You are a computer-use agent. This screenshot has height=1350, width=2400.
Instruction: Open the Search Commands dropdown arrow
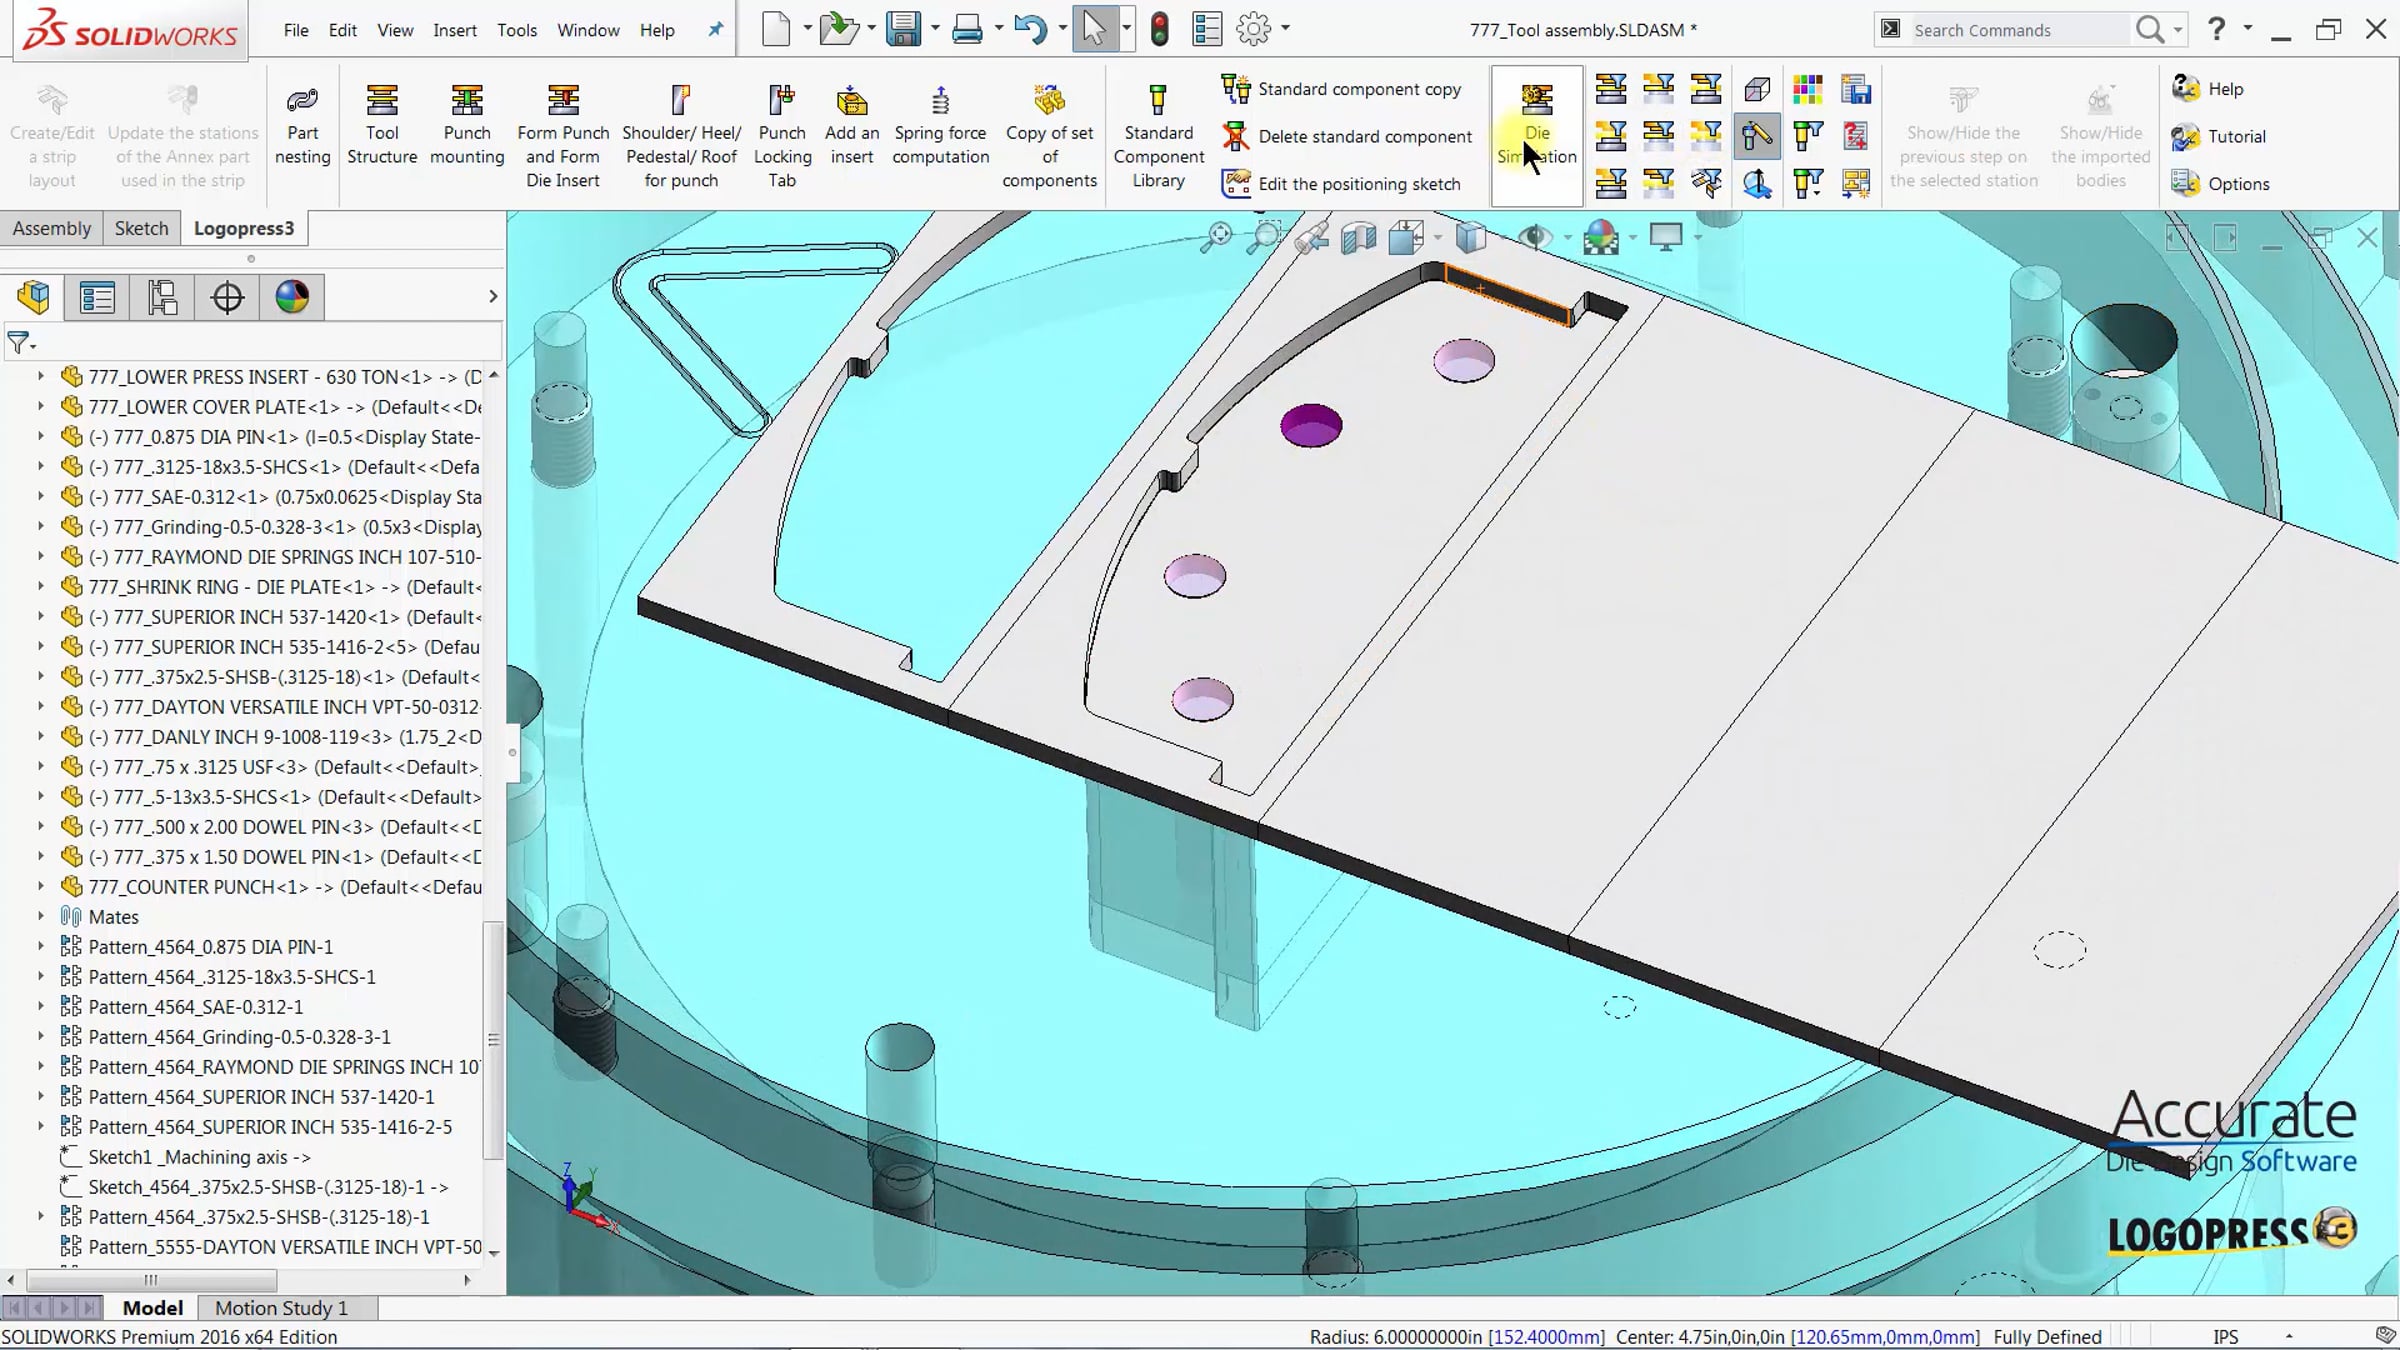pos(2177,30)
